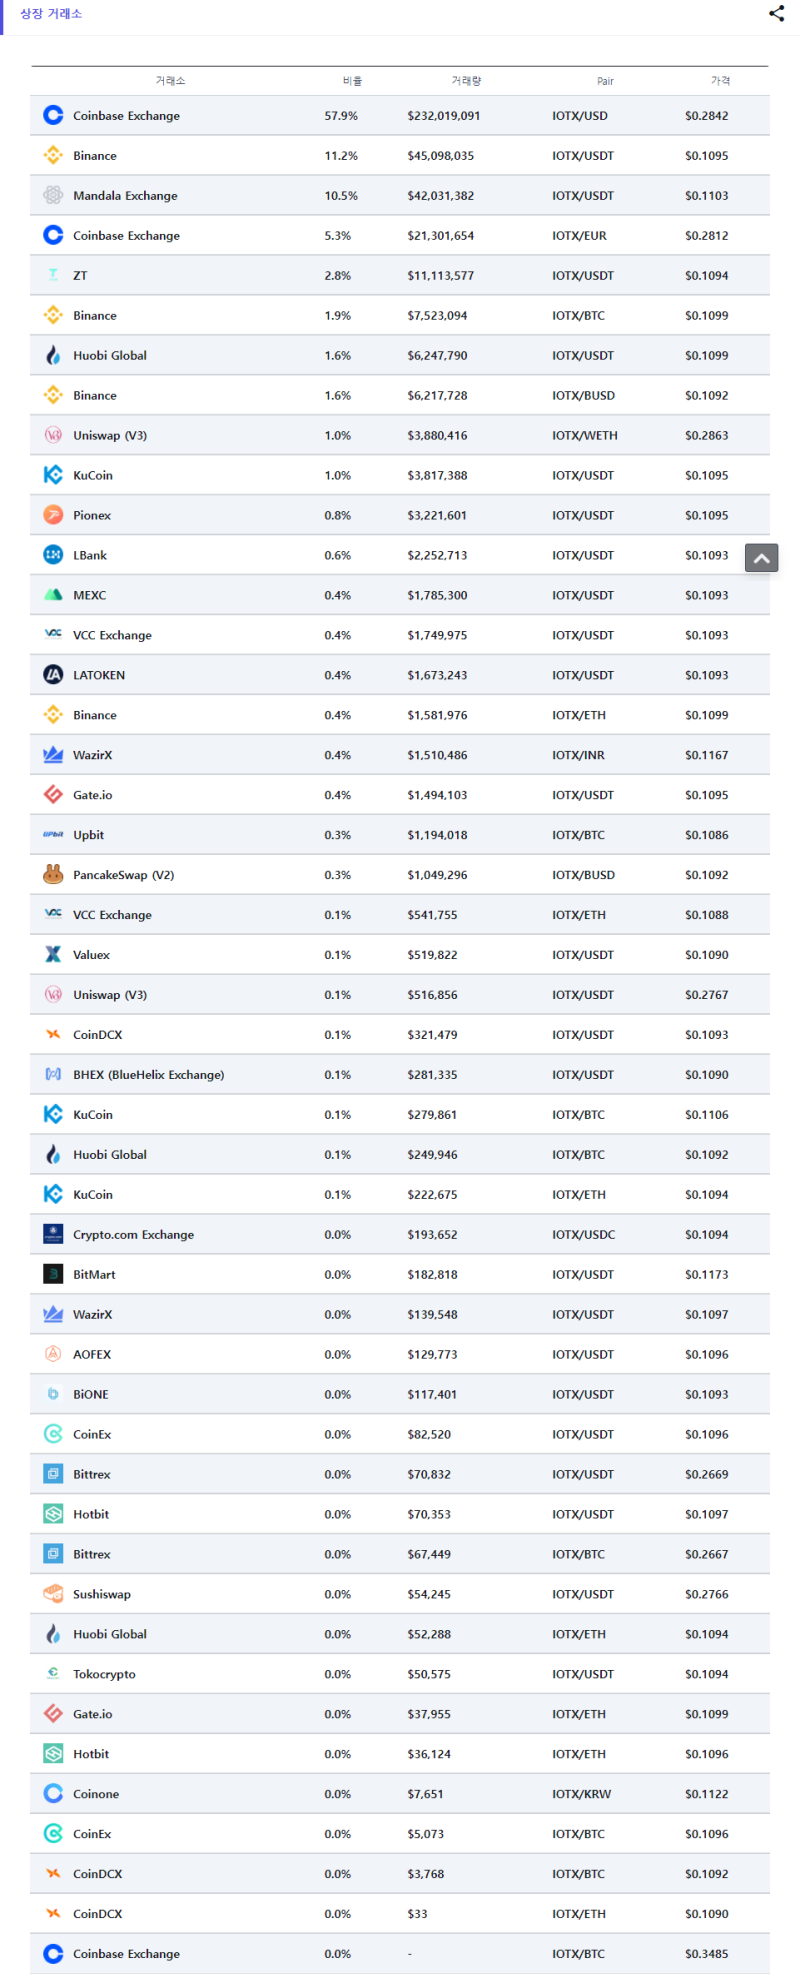Click the PancakeSwap (V2) bunny icon
Screen dimensions: 800x1983
[53, 875]
